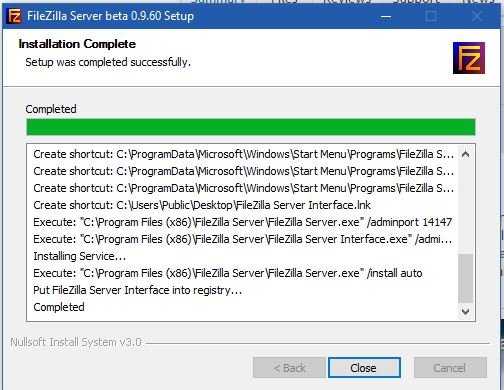Image resolution: width=504 pixels, height=390 pixels.
Task: Click the FileZilla icon in the title bar
Action: [x=14, y=16]
